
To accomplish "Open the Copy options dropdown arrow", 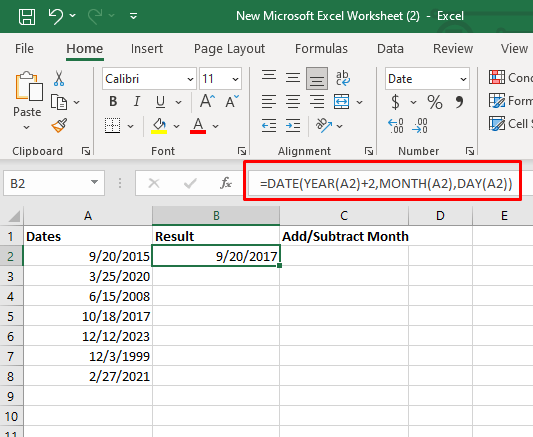I will pos(76,102).
